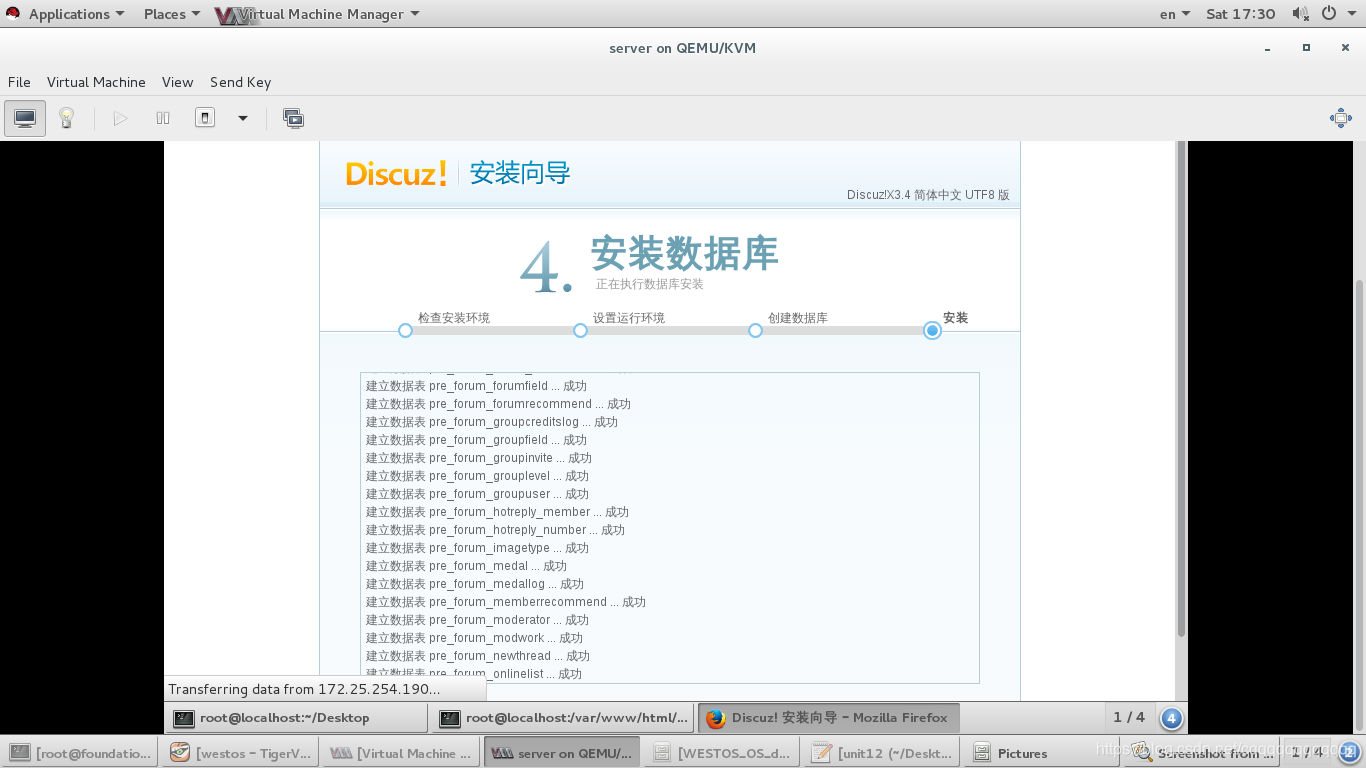Power on the virtual machine

(x=121, y=118)
